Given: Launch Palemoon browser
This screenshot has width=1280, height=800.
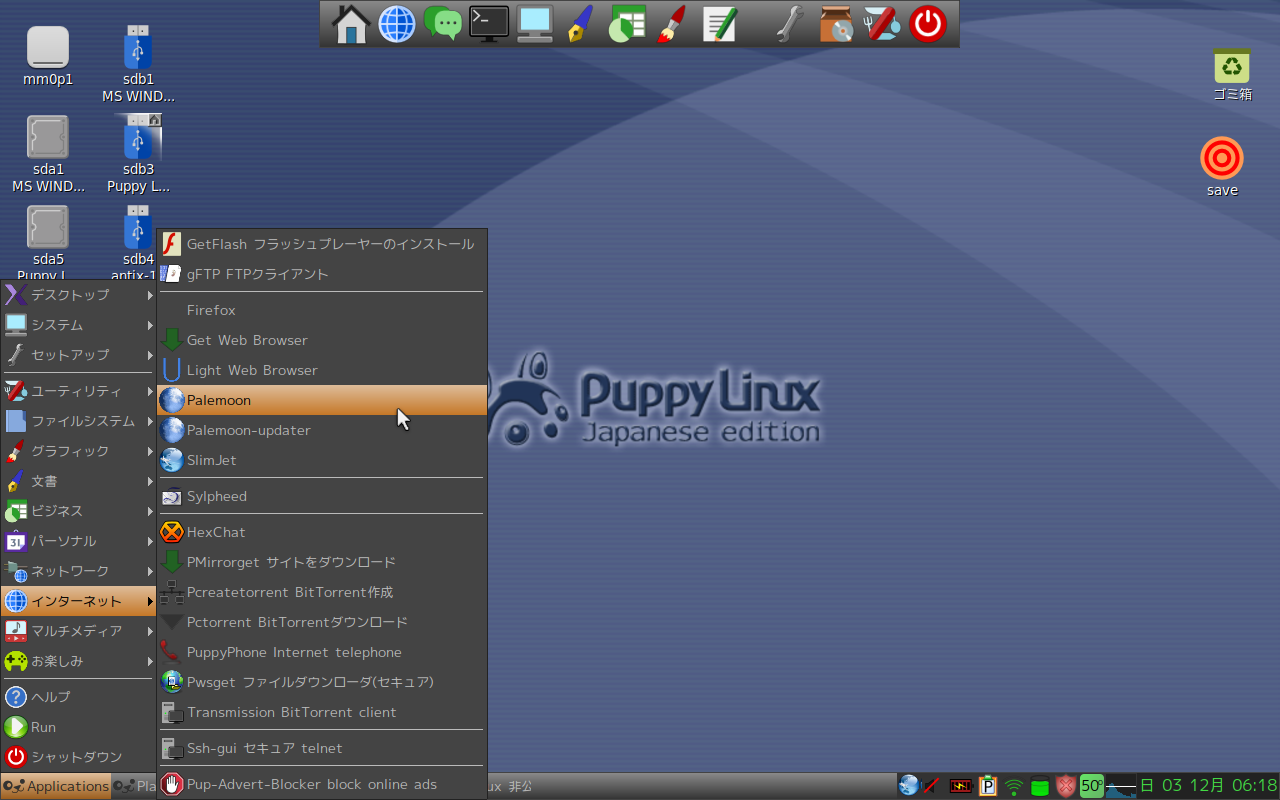Looking at the screenshot, I should tap(322, 400).
